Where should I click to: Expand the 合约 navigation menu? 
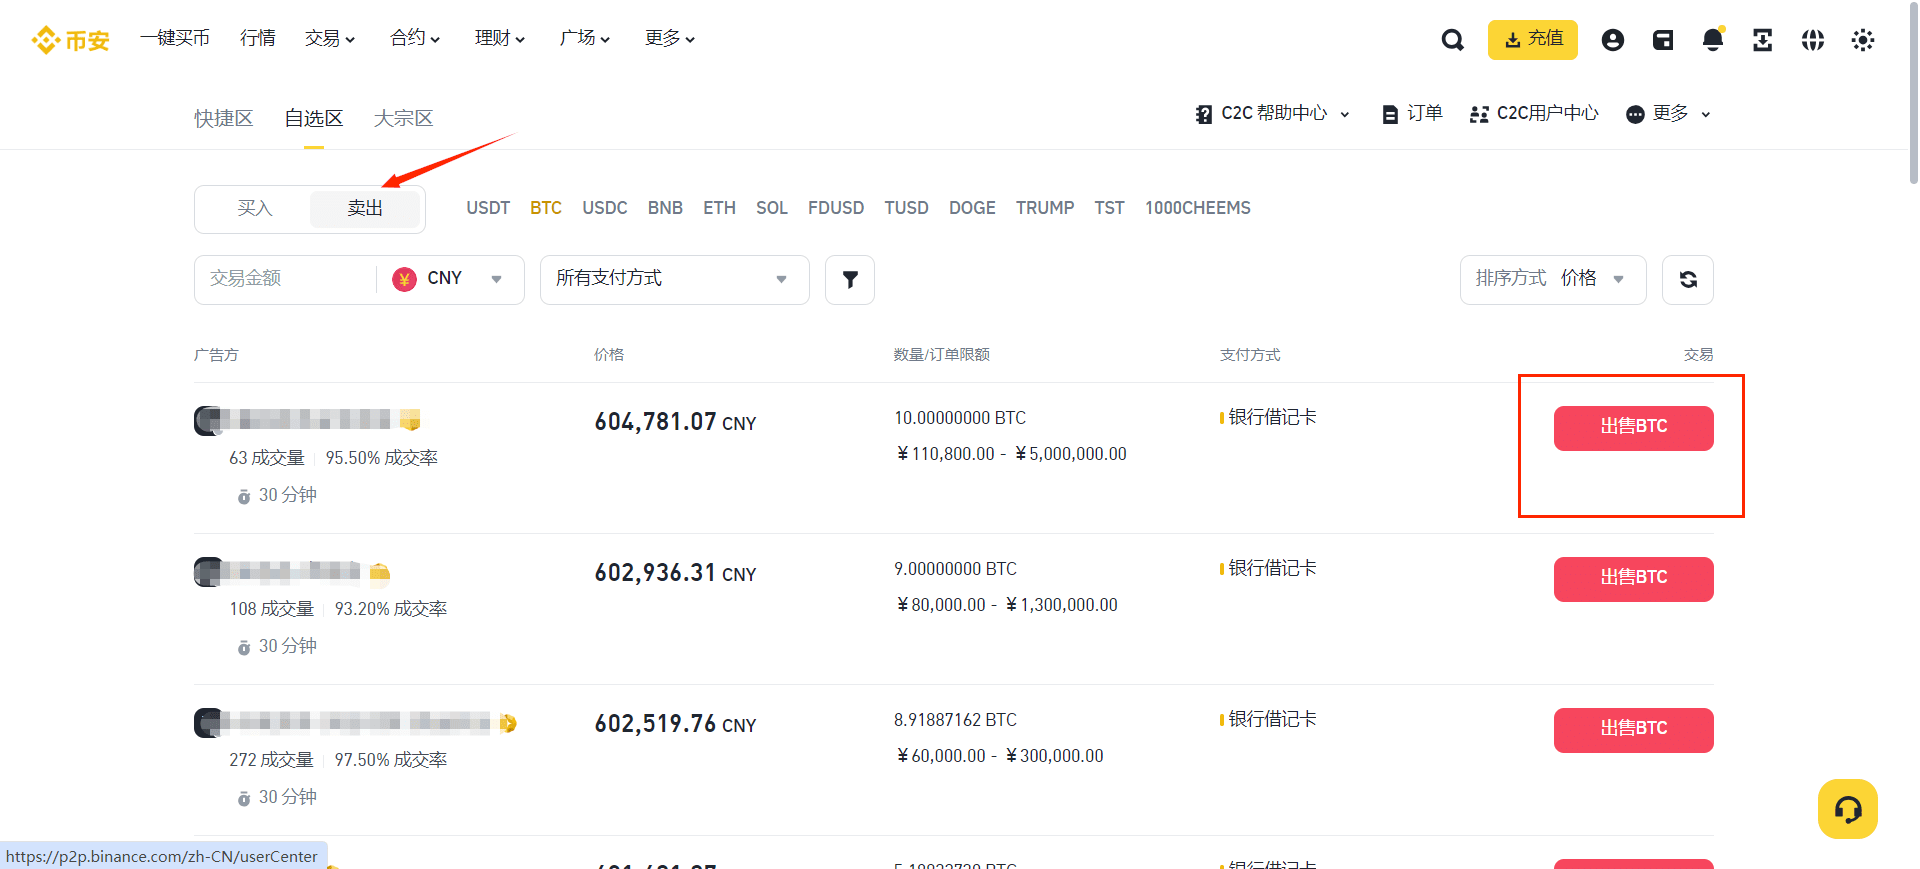coord(415,38)
